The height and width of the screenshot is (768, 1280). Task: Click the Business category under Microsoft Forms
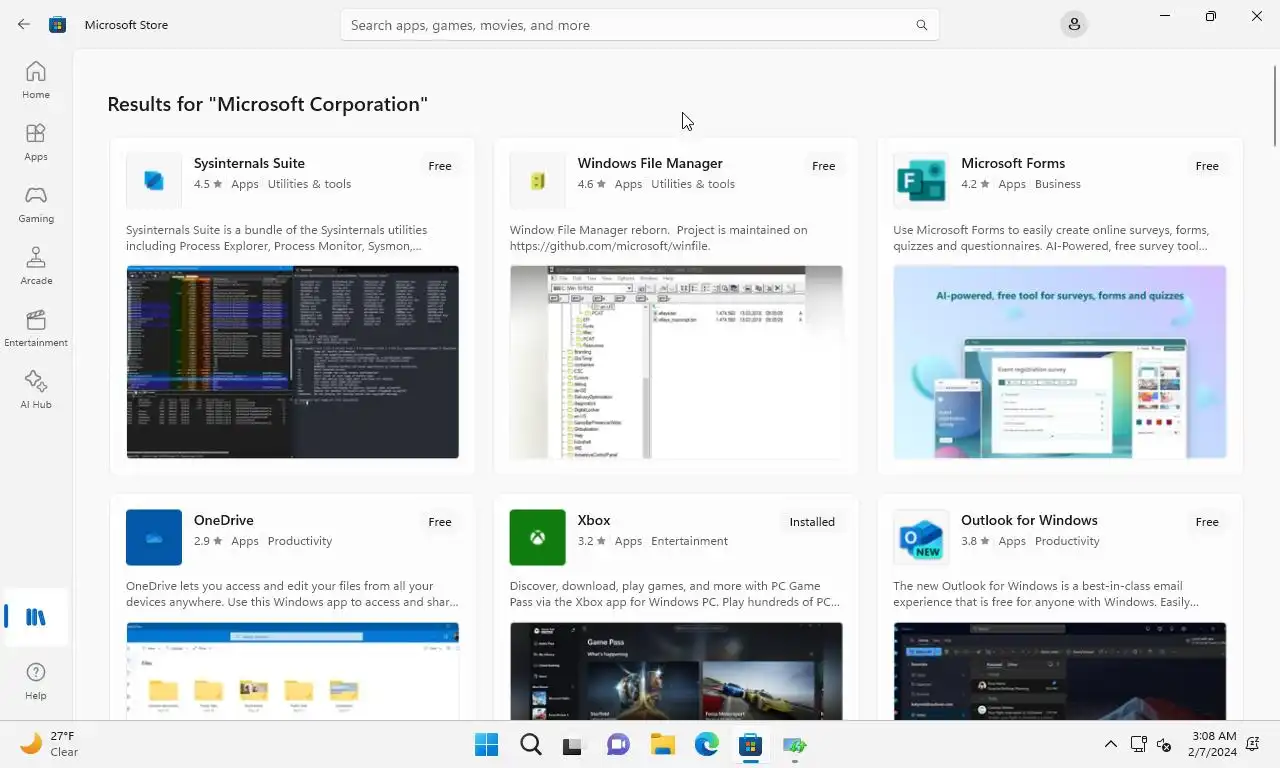1058,184
